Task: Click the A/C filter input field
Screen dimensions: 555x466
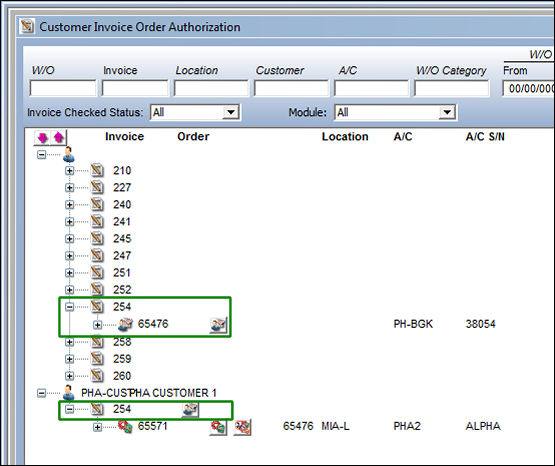Action: point(371,88)
